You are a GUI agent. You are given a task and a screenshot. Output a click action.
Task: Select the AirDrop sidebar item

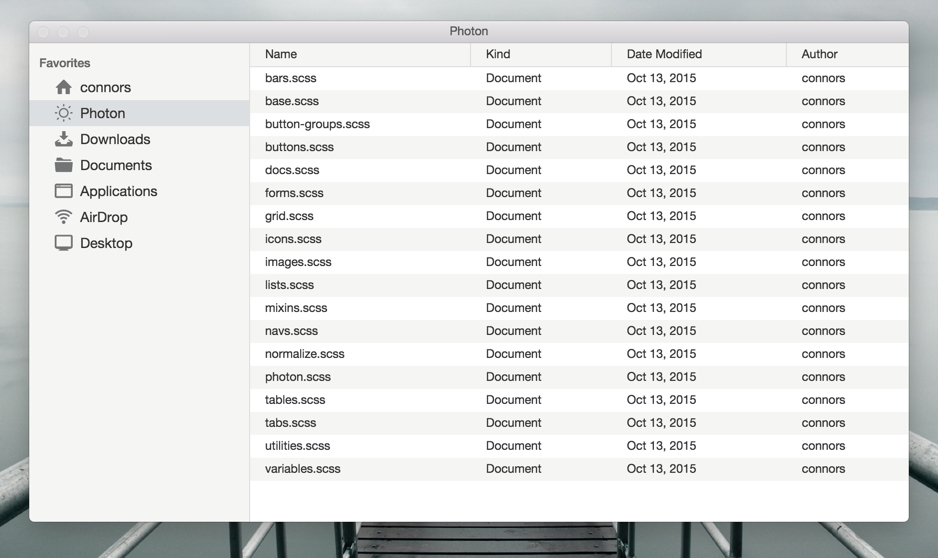click(139, 217)
